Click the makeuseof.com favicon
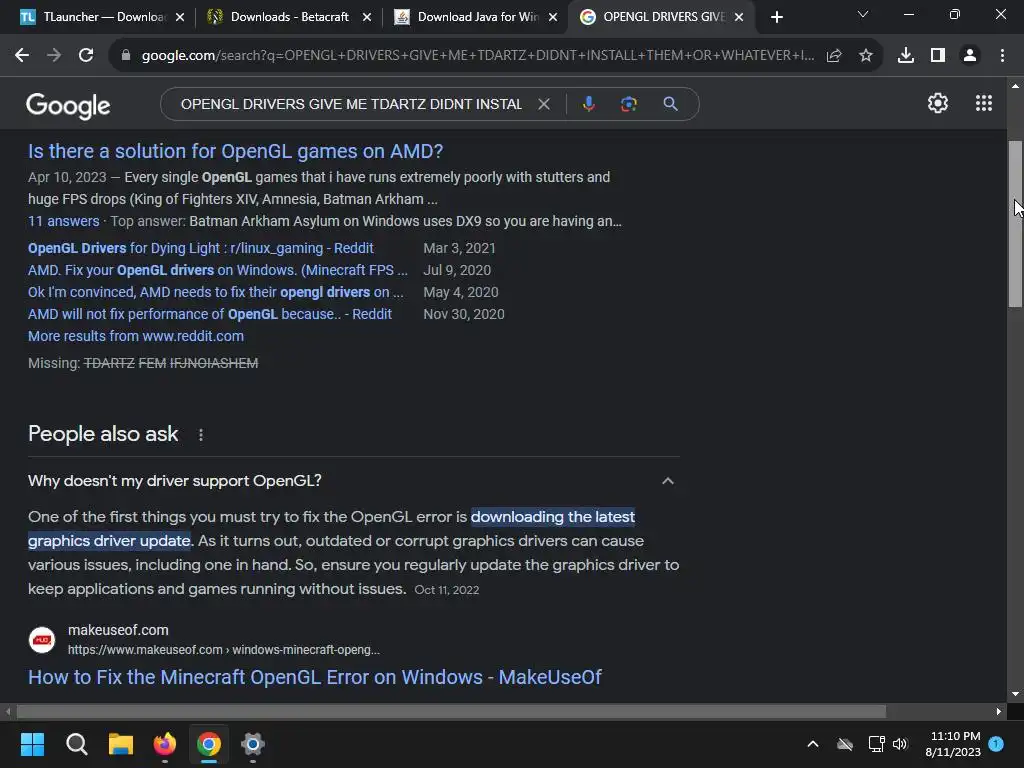 tap(42, 640)
